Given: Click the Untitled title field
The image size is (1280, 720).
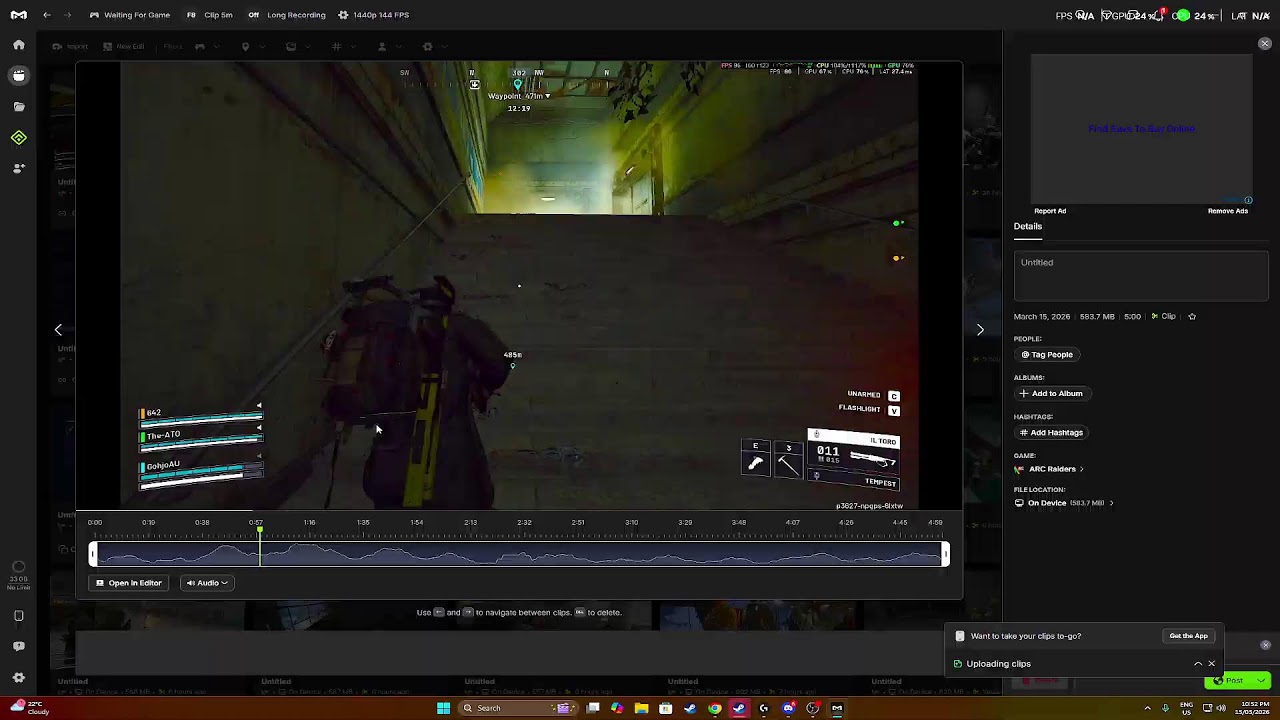Looking at the screenshot, I should (1141, 275).
